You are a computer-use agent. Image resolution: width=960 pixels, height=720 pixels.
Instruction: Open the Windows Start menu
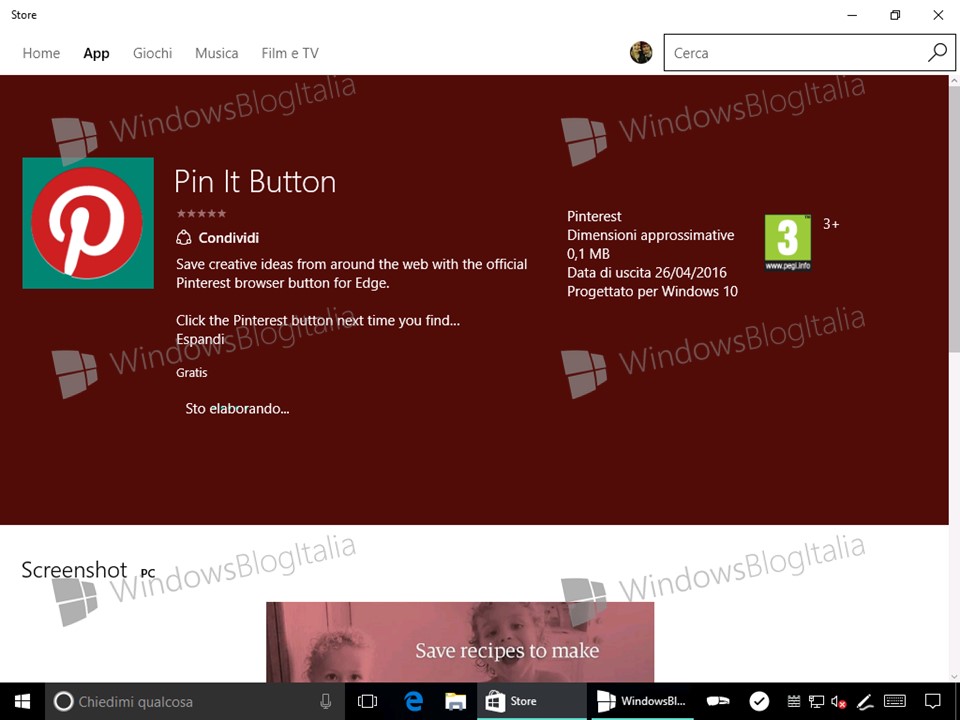tap(23, 702)
